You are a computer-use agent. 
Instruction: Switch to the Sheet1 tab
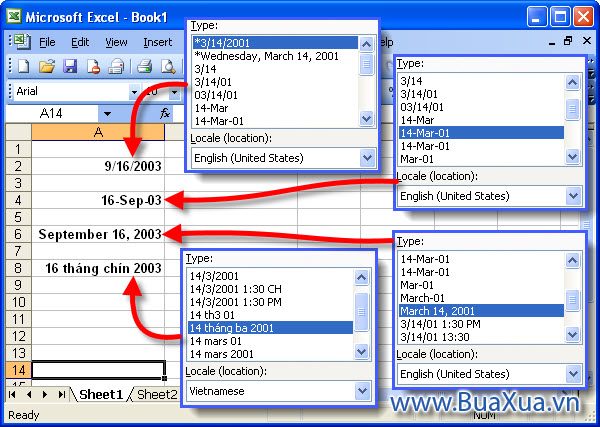click(x=101, y=394)
